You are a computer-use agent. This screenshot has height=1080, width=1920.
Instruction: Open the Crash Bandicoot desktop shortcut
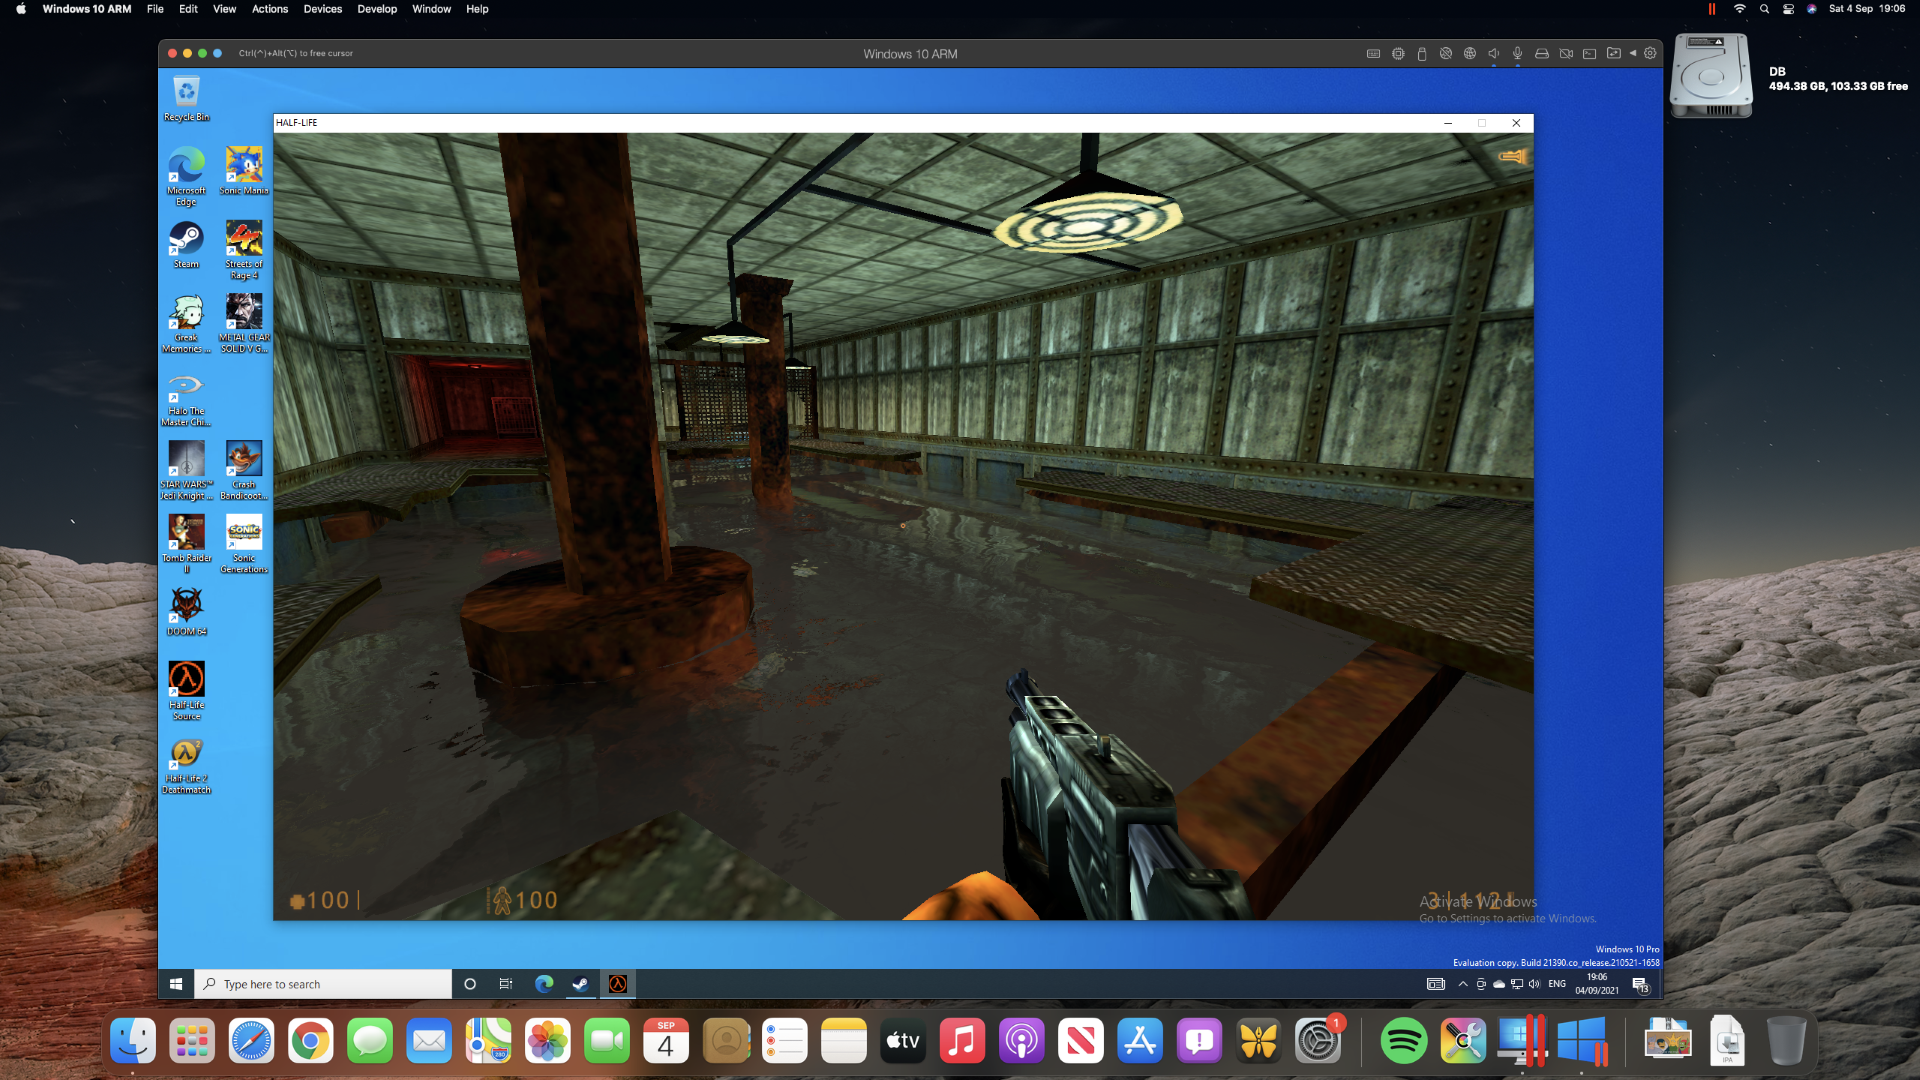[244, 471]
